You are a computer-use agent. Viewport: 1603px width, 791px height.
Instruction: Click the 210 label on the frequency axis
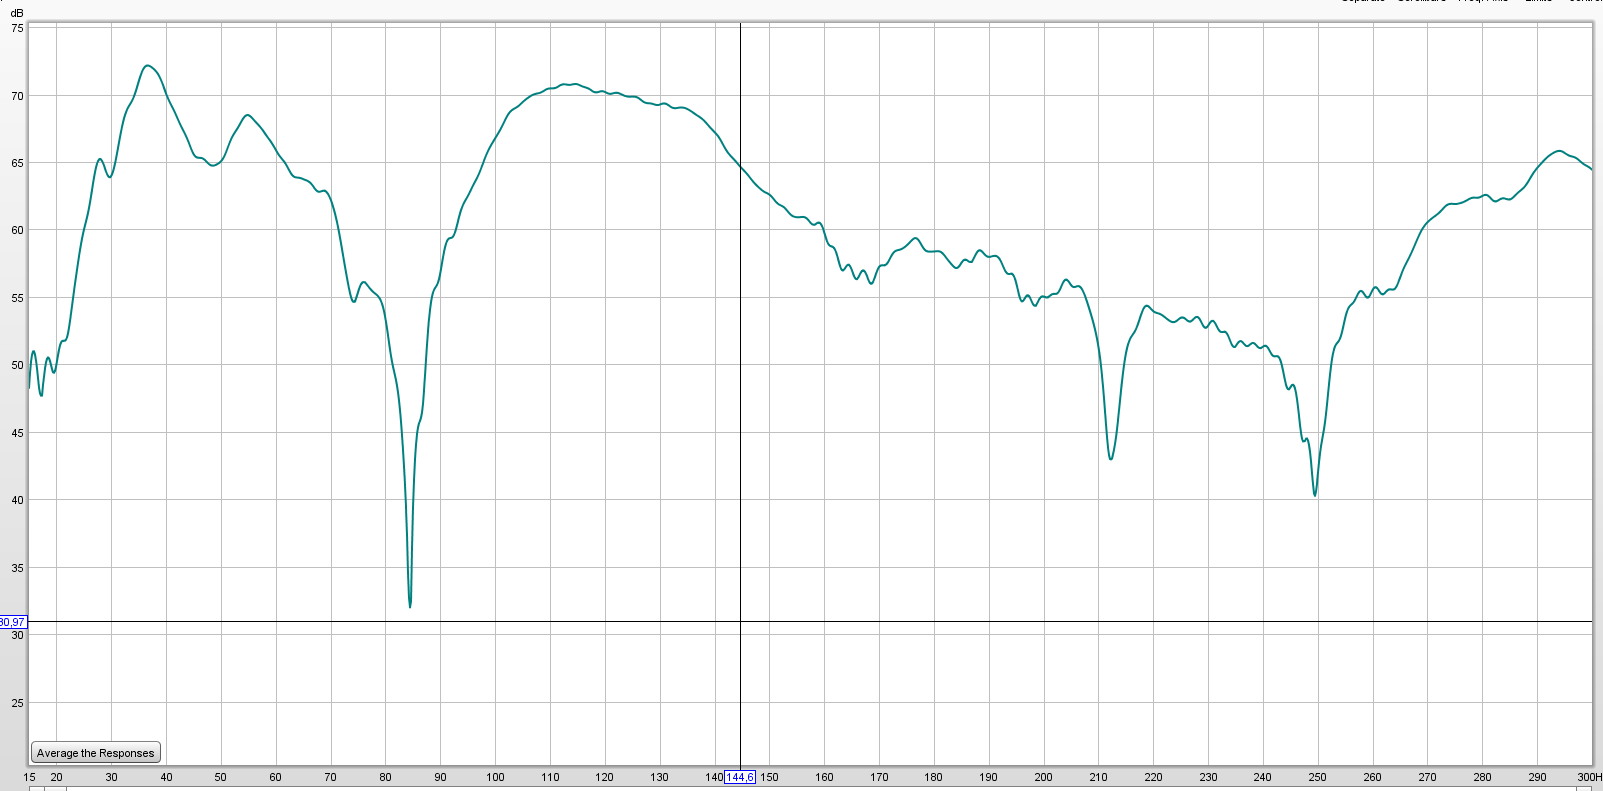(x=1098, y=777)
